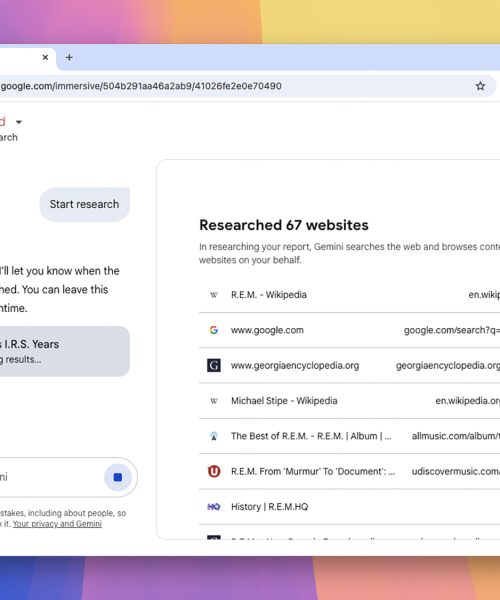Click the Georgia Encyclopedia G favicon
Image resolution: width=500 pixels, height=600 pixels.
pyautogui.click(x=214, y=365)
